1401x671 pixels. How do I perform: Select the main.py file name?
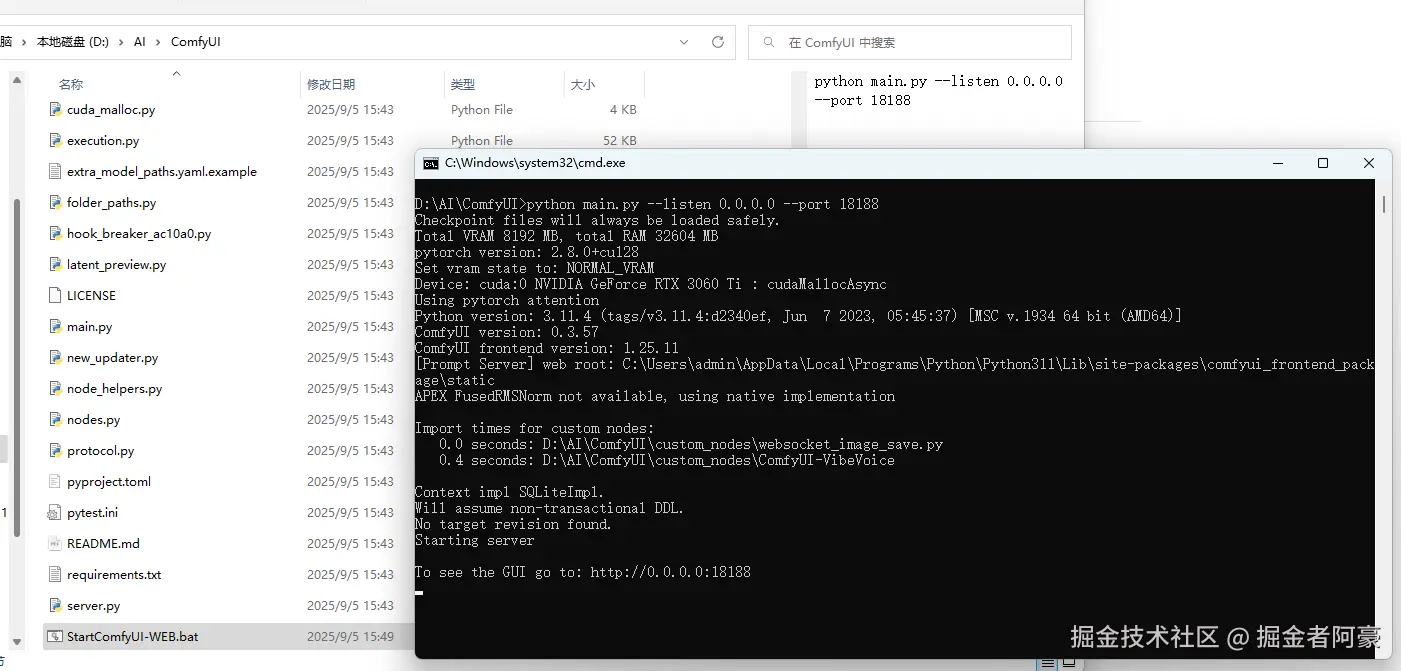89,326
